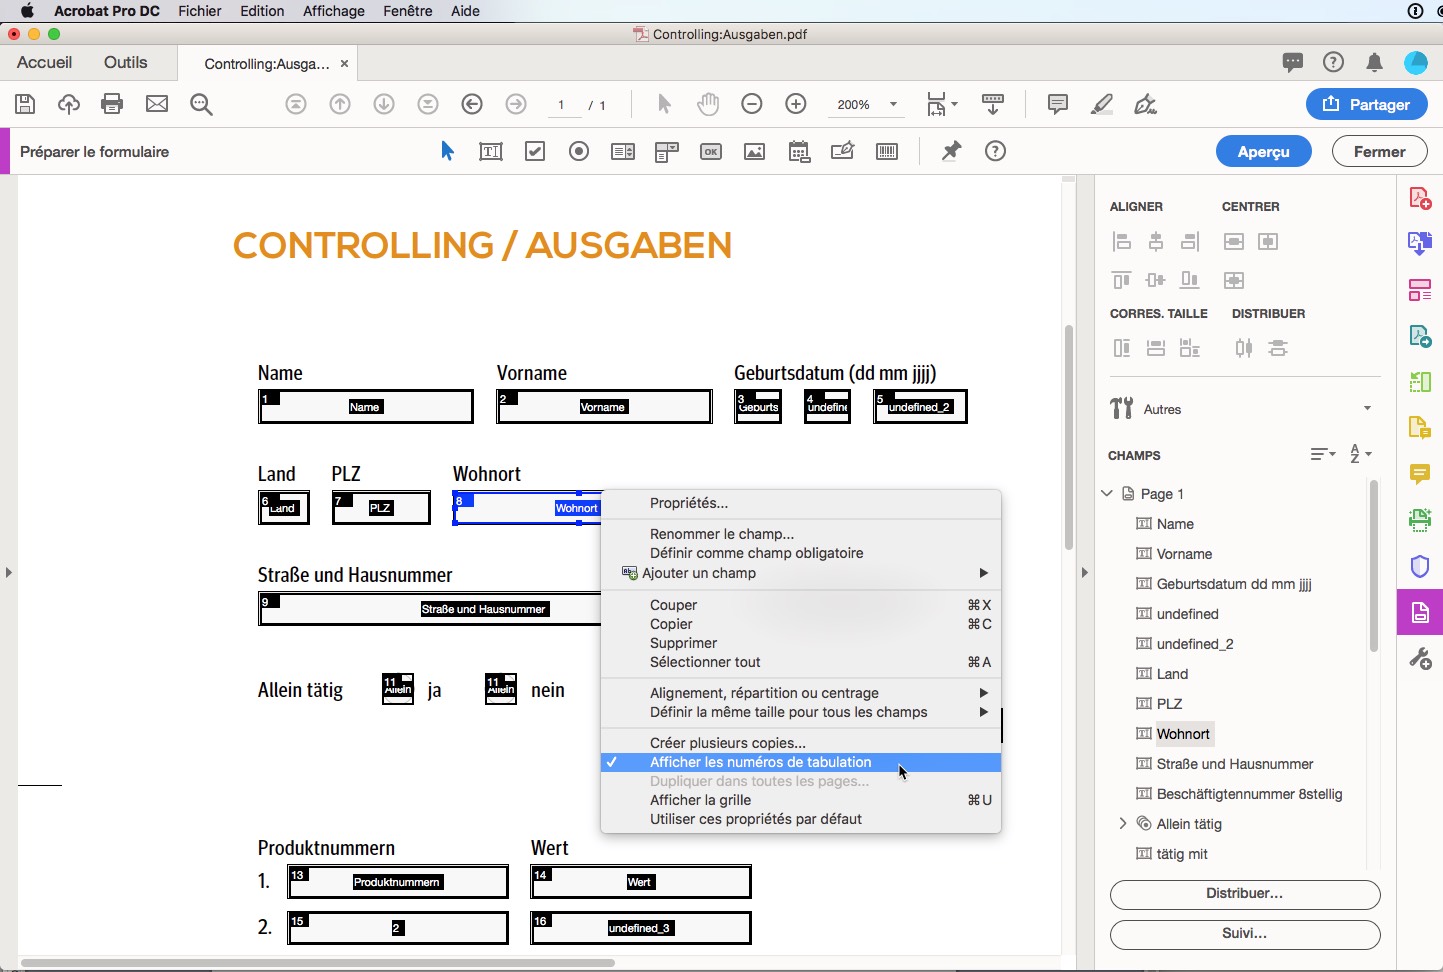The width and height of the screenshot is (1443, 972).
Task: Choose Créer plusieurs copies... entry
Action: pos(801,743)
